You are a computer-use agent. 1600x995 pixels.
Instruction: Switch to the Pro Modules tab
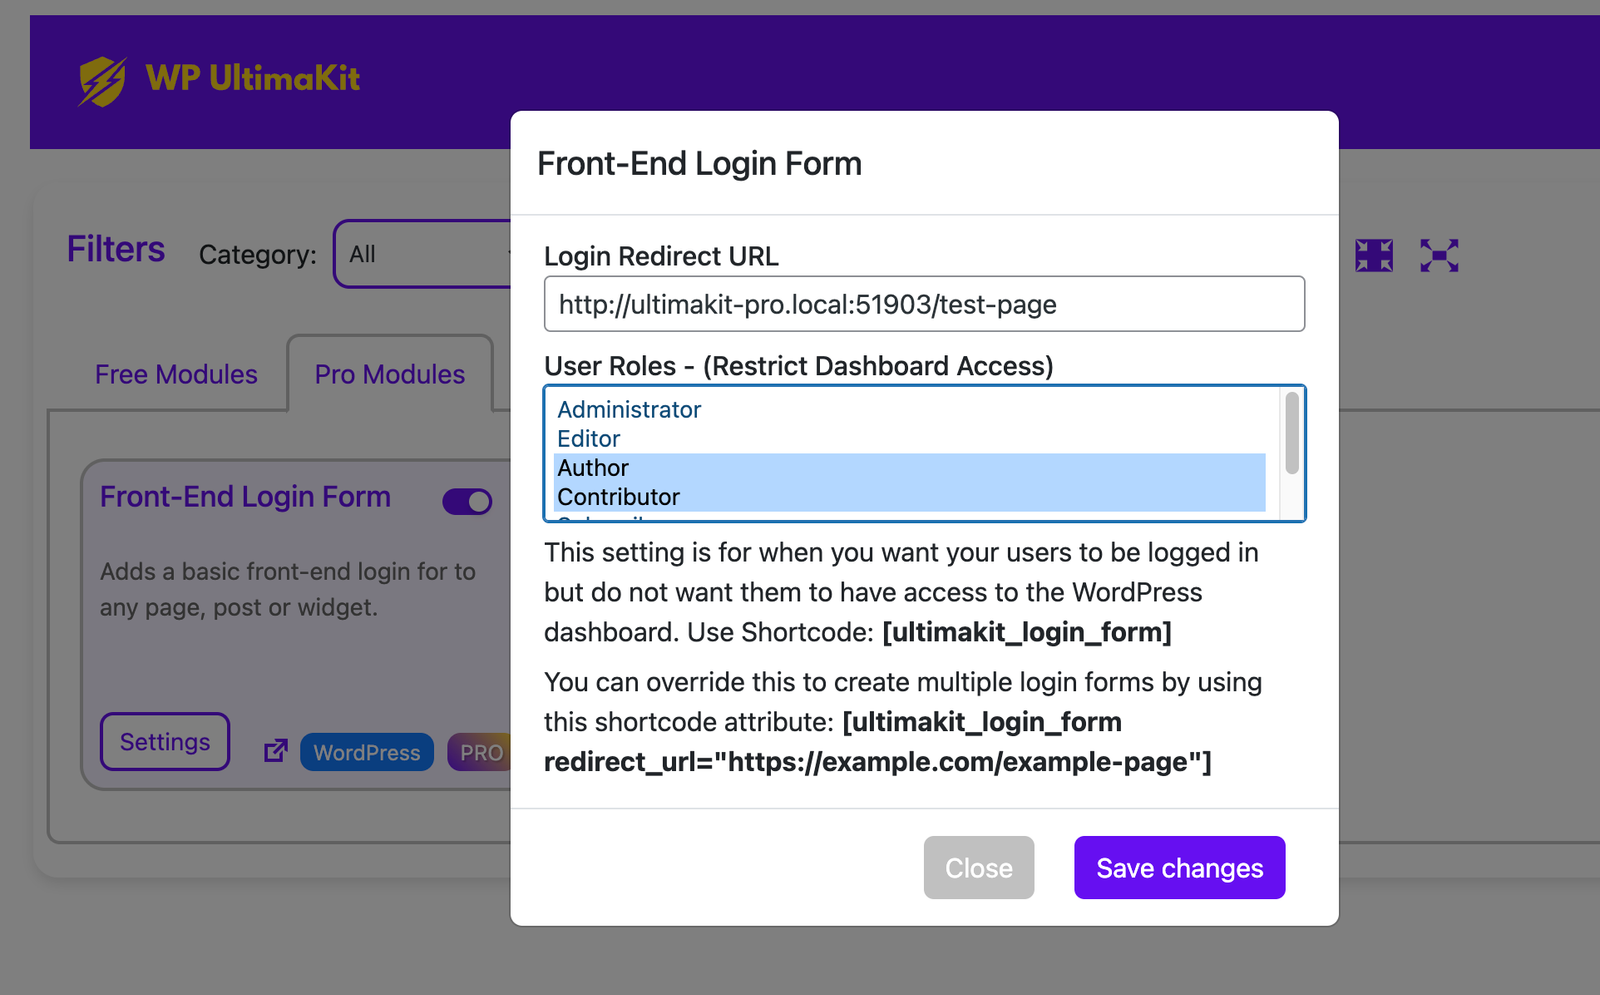[389, 374]
